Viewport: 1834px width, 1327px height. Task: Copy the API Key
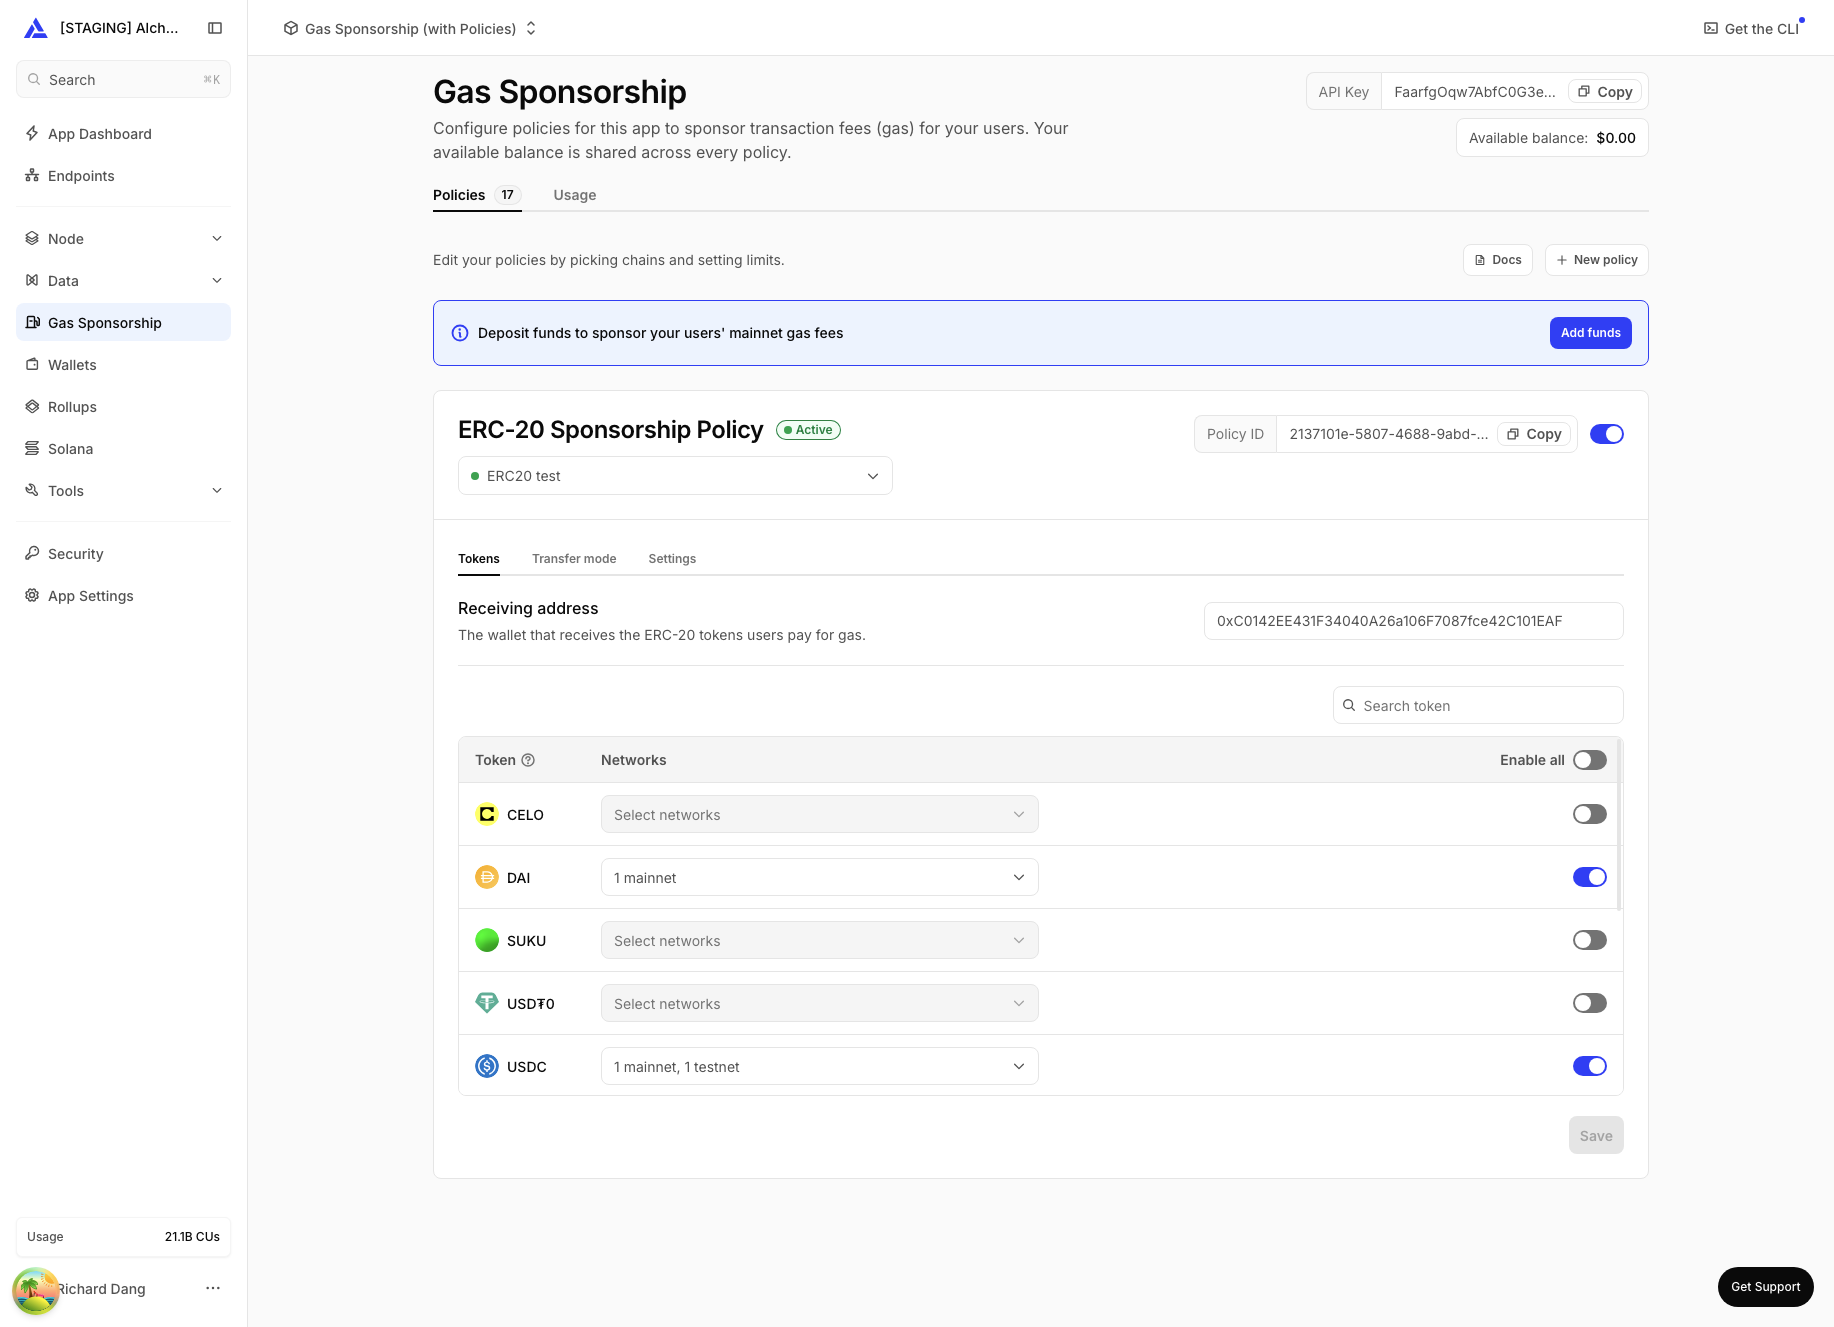pyautogui.click(x=1605, y=92)
